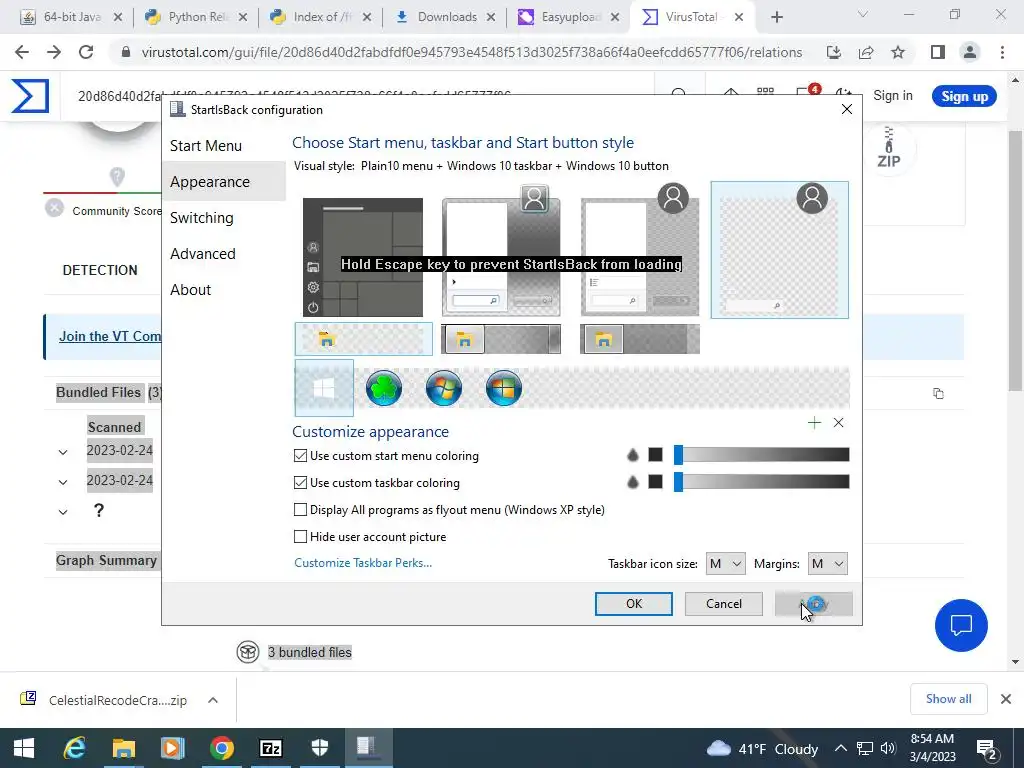Select the dark Plain10 start menu style thumbnail
Image resolution: width=1024 pixels, height=768 pixels.
point(362,257)
